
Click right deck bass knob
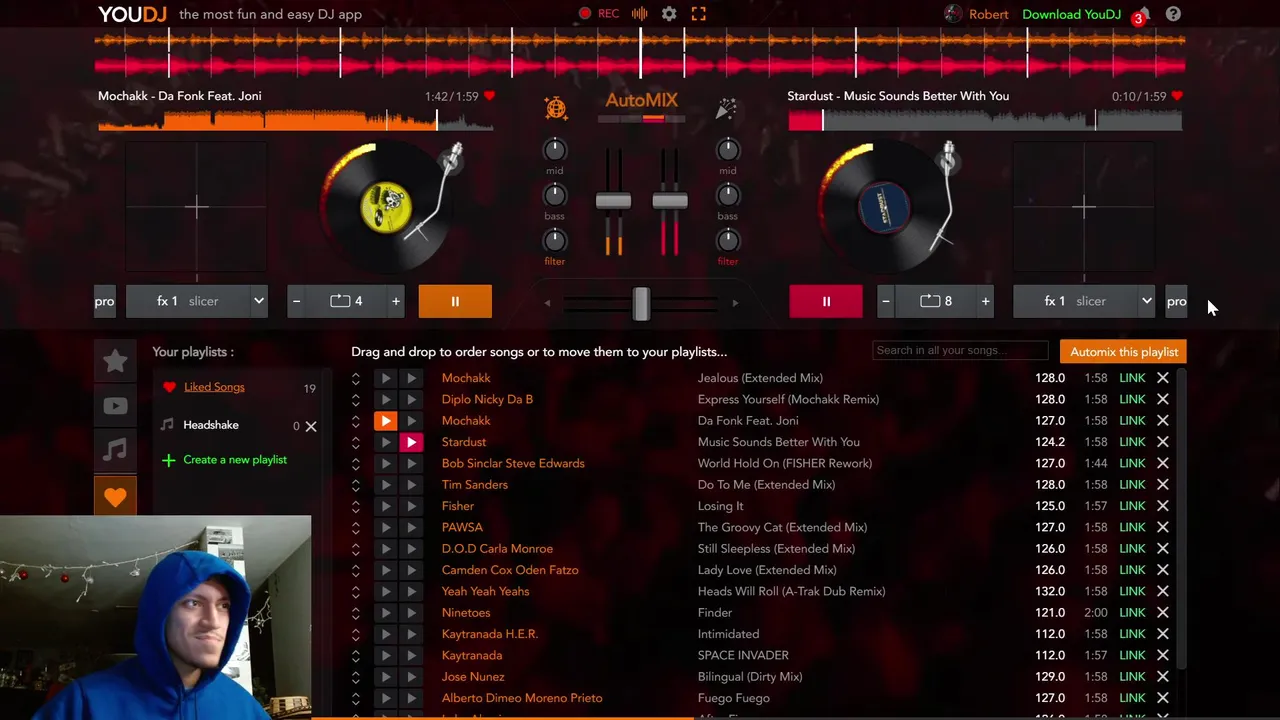coord(728,195)
